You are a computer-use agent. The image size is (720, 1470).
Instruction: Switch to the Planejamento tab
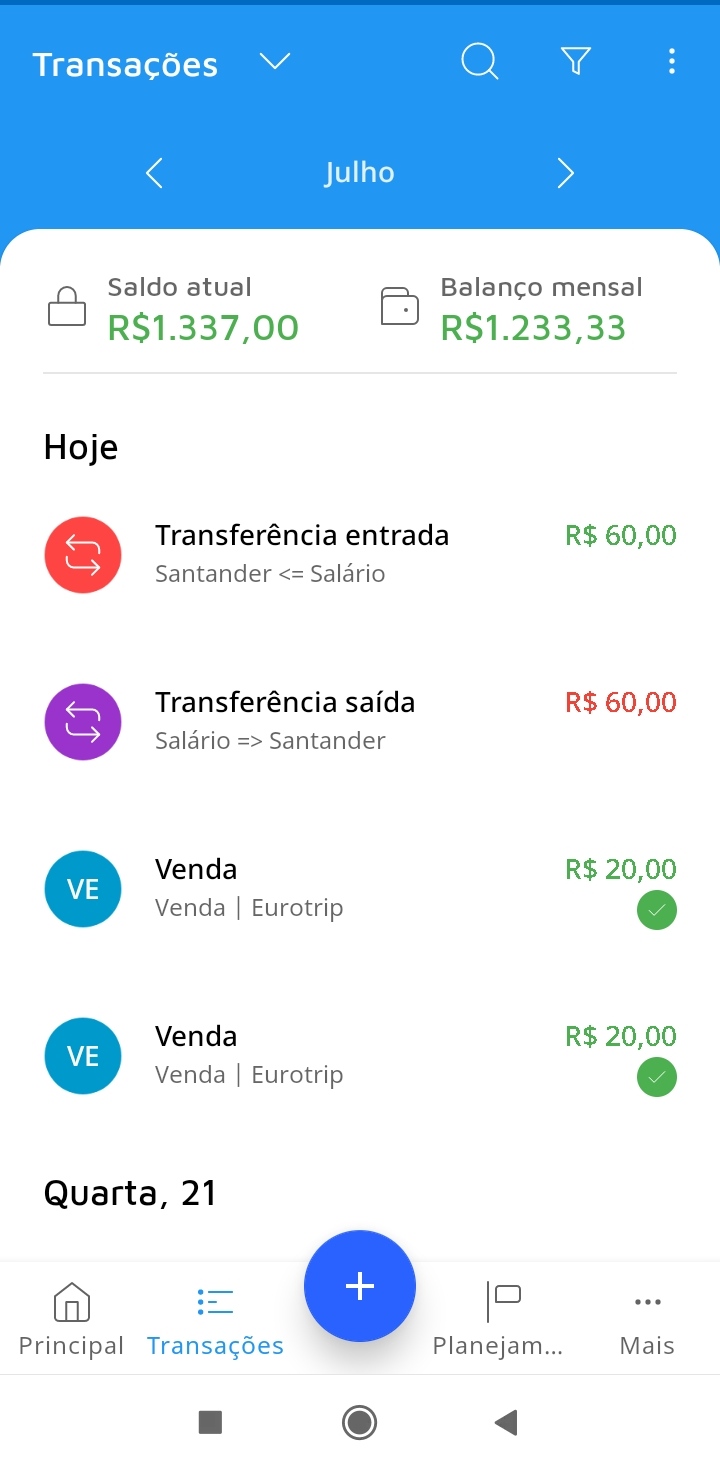pyautogui.click(x=498, y=1320)
